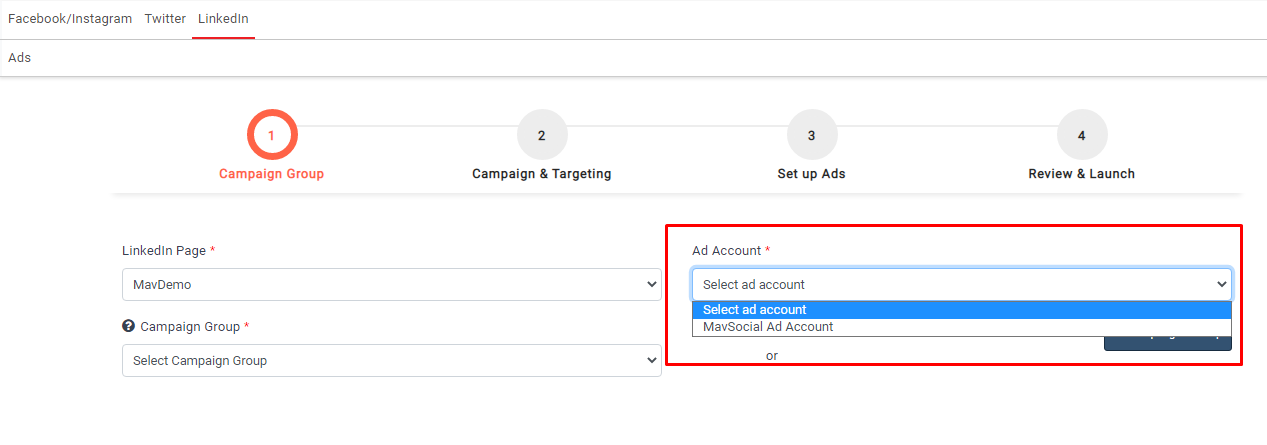
Task: Click the step 4 circle icon
Action: (x=1081, y=135)
